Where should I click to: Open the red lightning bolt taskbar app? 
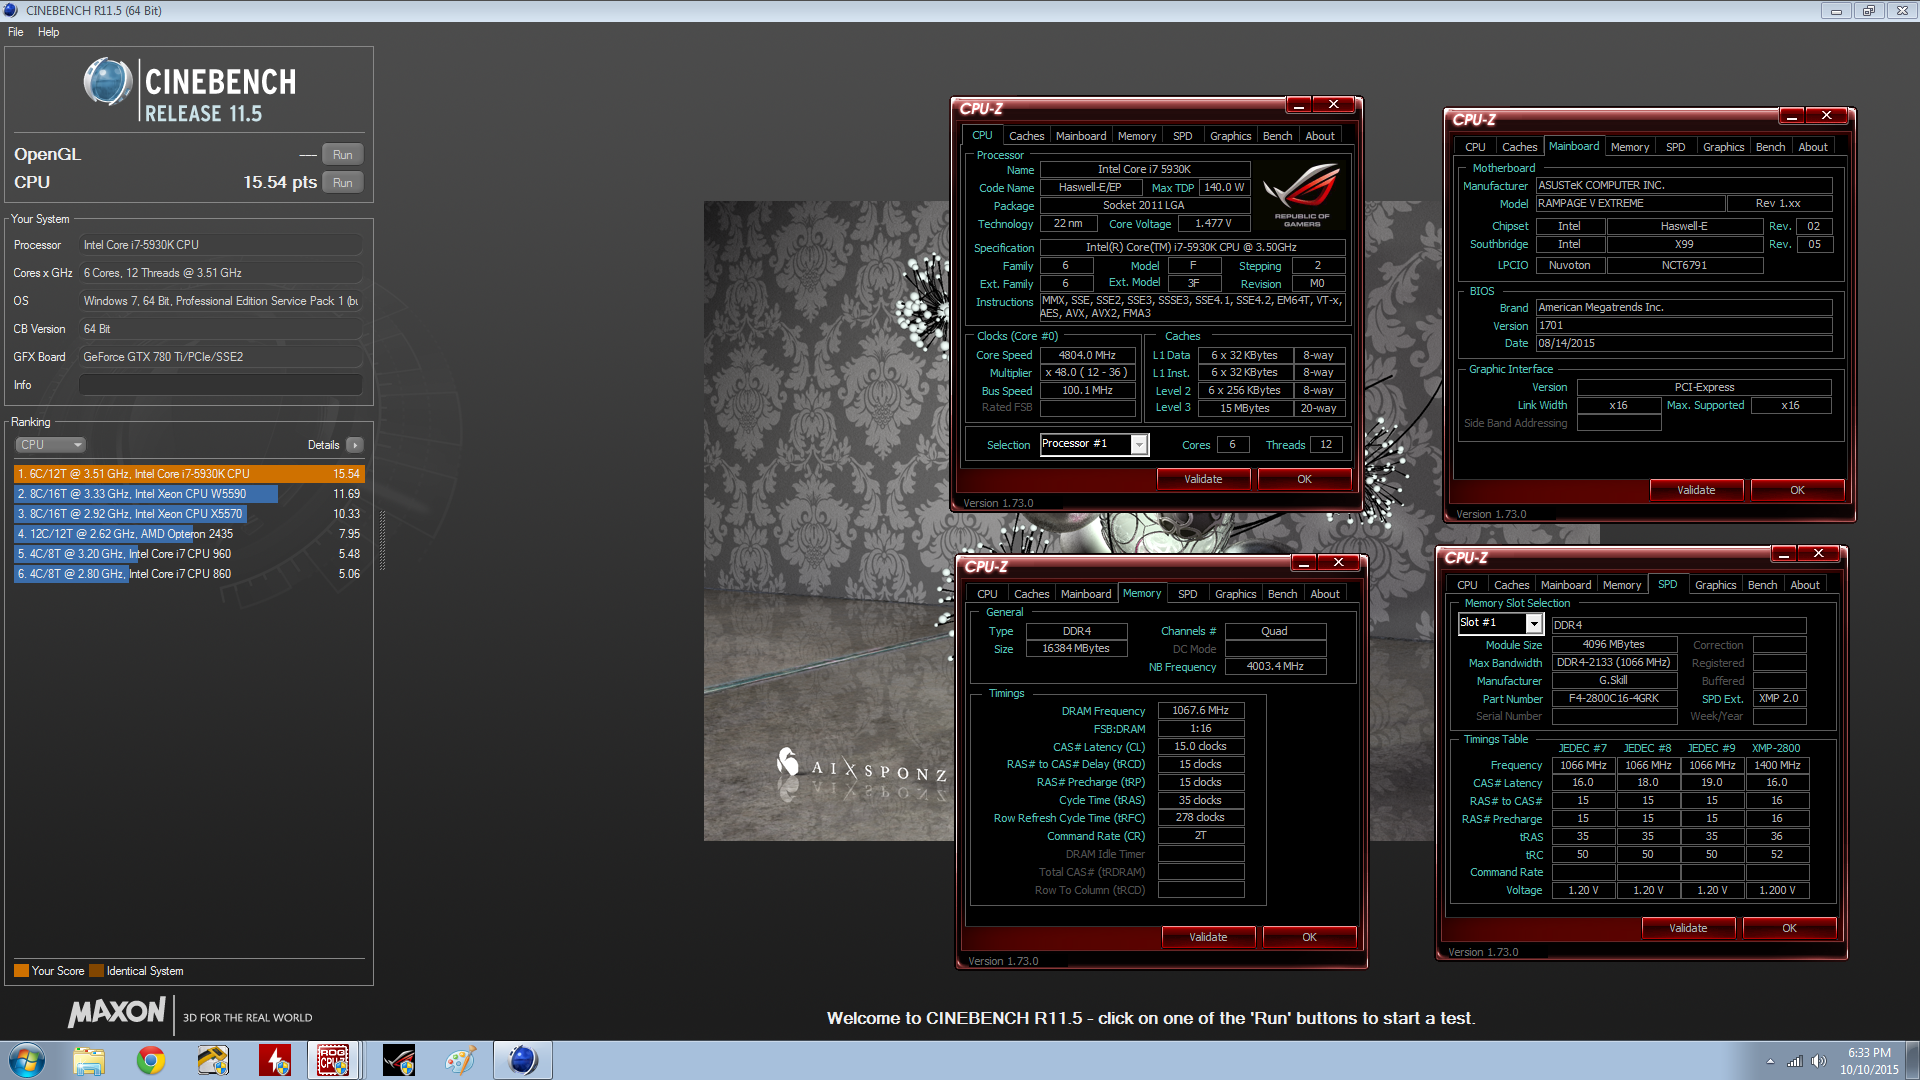[275, 1060]
